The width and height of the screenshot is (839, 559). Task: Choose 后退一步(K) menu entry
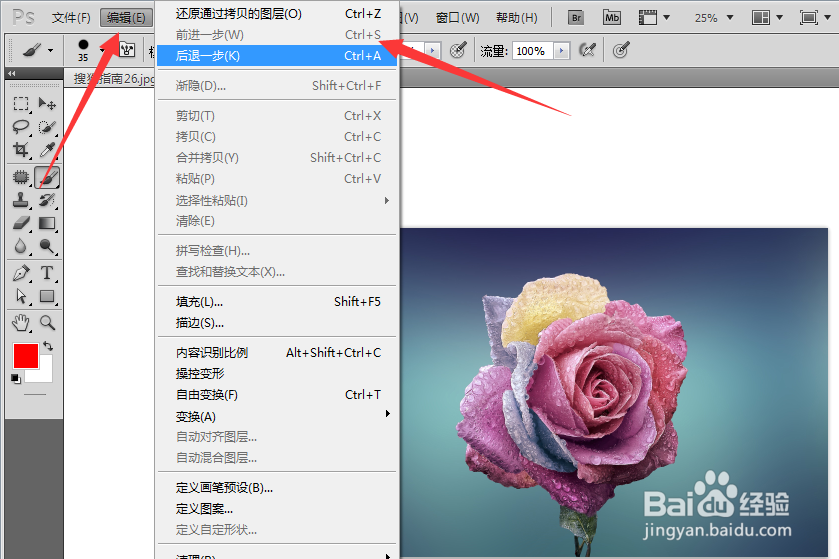[277, 56]
